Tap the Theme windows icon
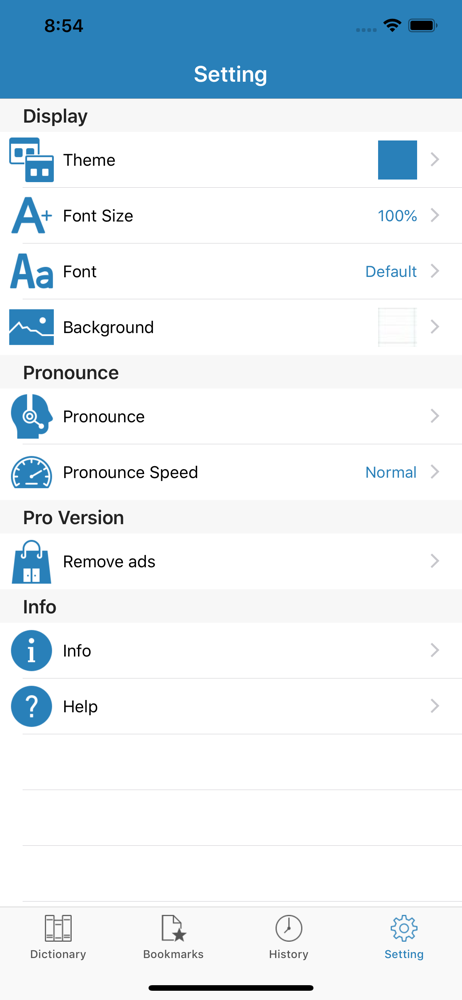The height and width of the screenshot is (1000, 462). 31,159
